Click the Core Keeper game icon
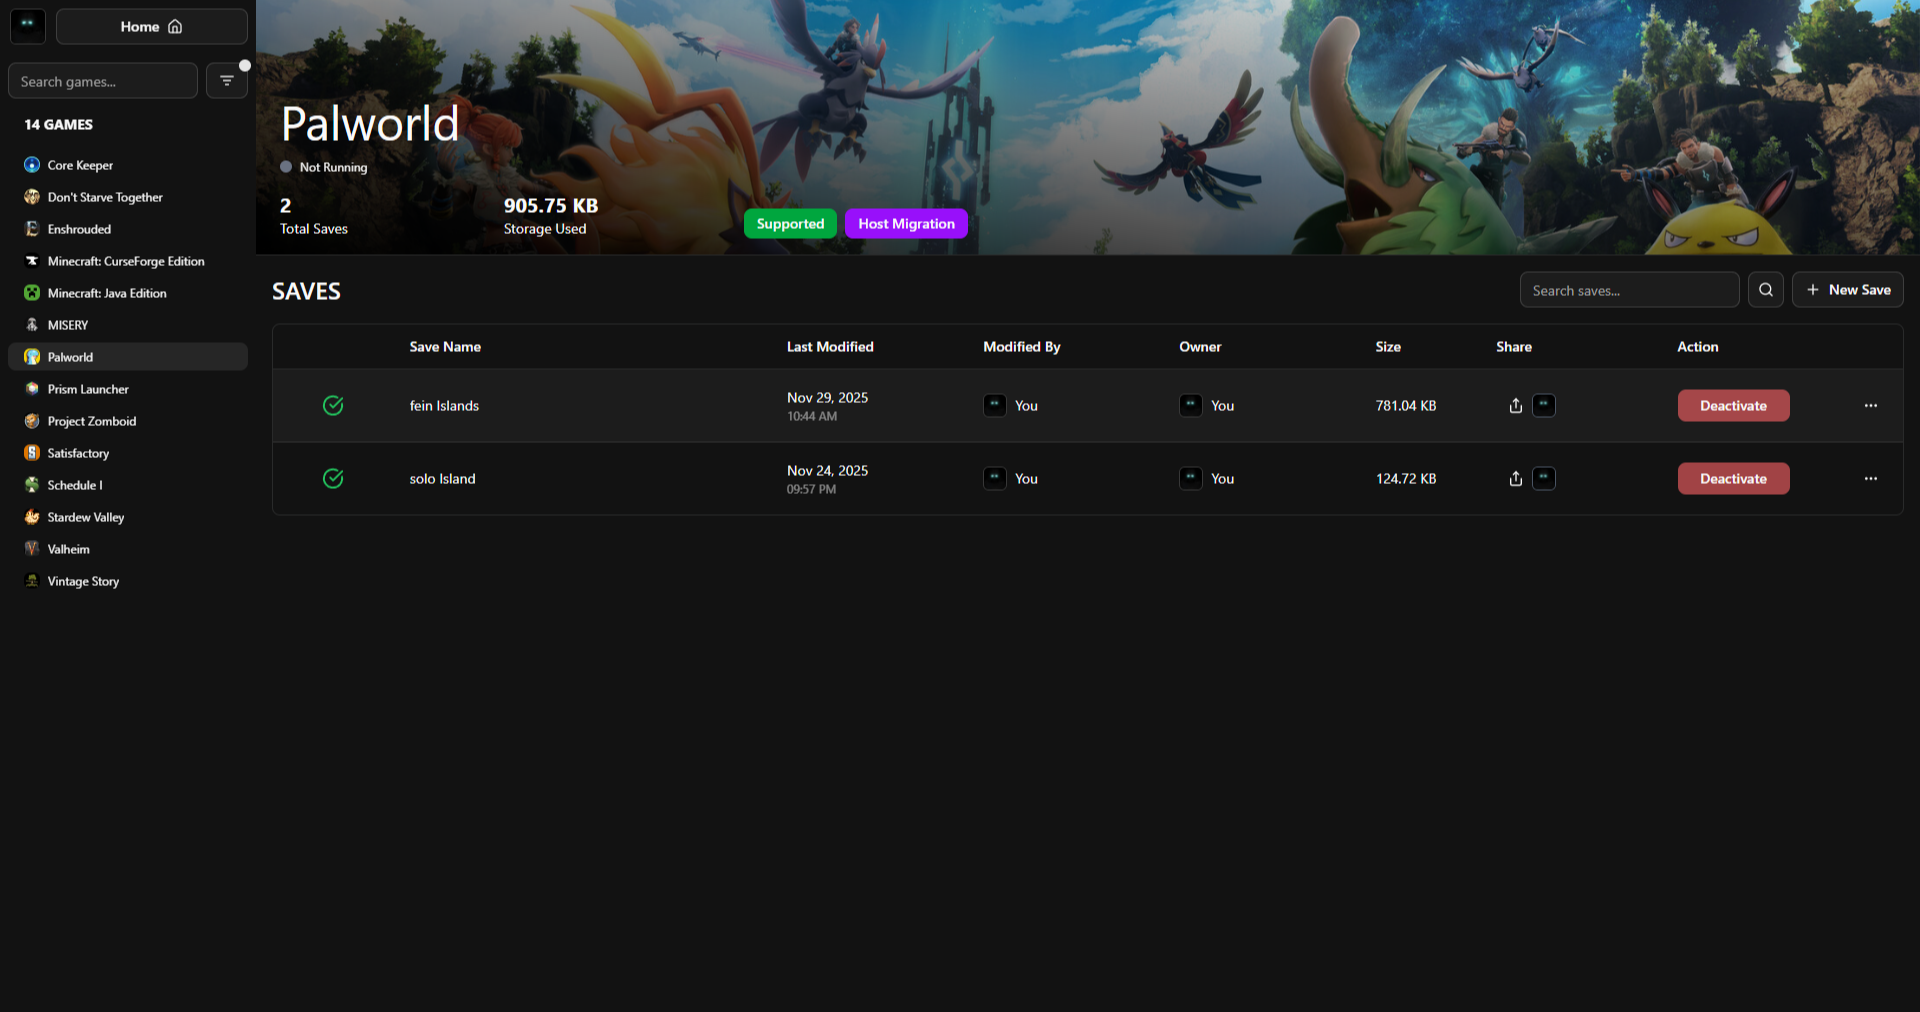Viewport: 1920px width, 1012px height. coord(32,165)
